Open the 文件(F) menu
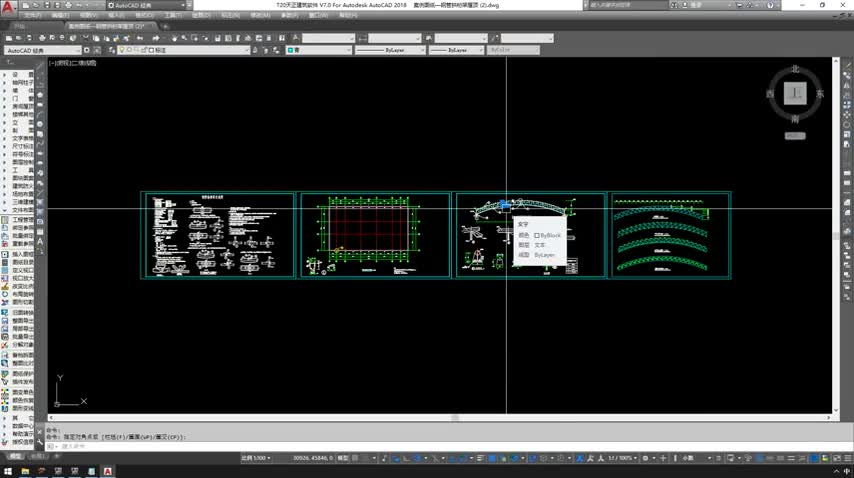This screenshot has width=854, height=478. 32,15
